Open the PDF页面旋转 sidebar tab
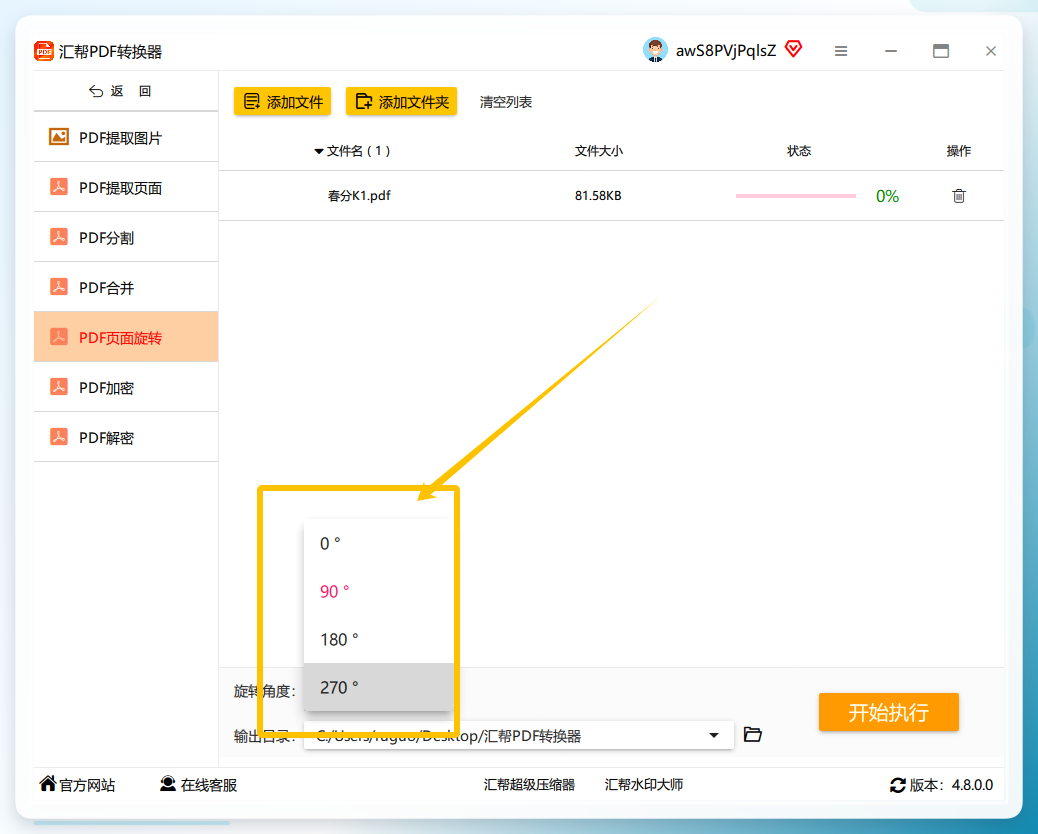This screenshot has width=1038, height=834. click(126, 337)
